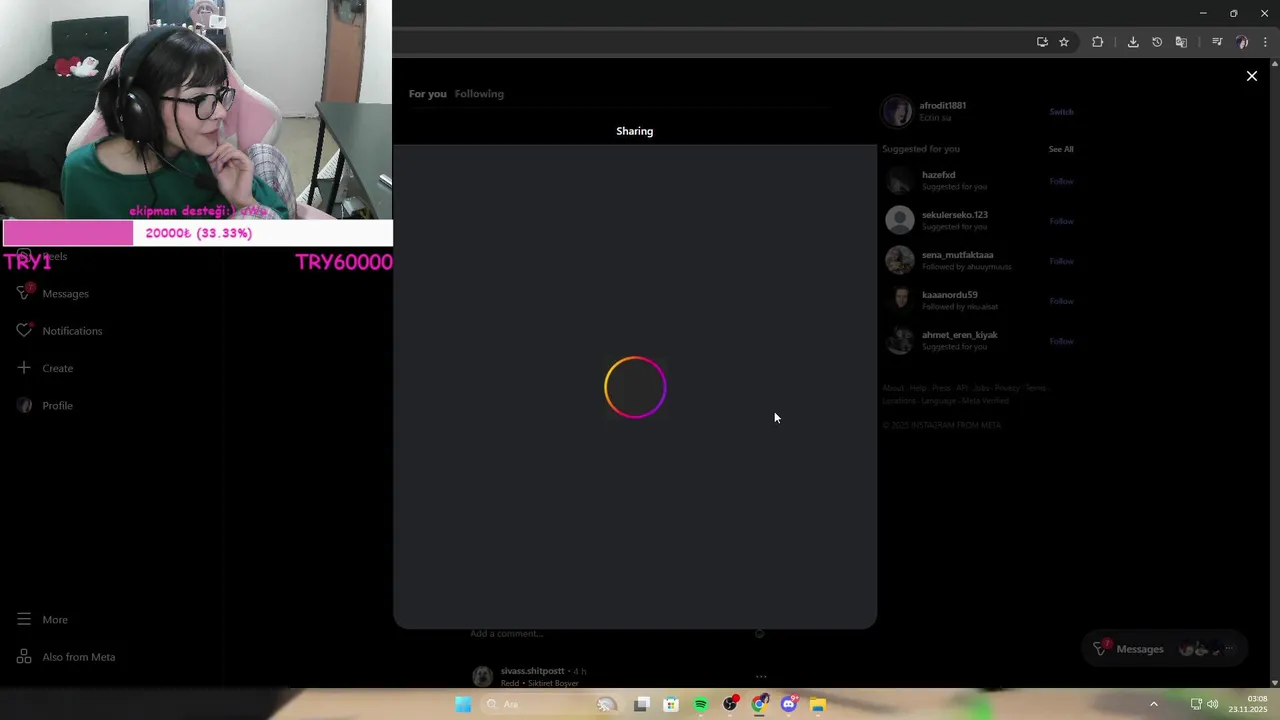The image size is (1280, 720).
Task: Open sivass.shitpostt post author link
Action: click(532, 671)
